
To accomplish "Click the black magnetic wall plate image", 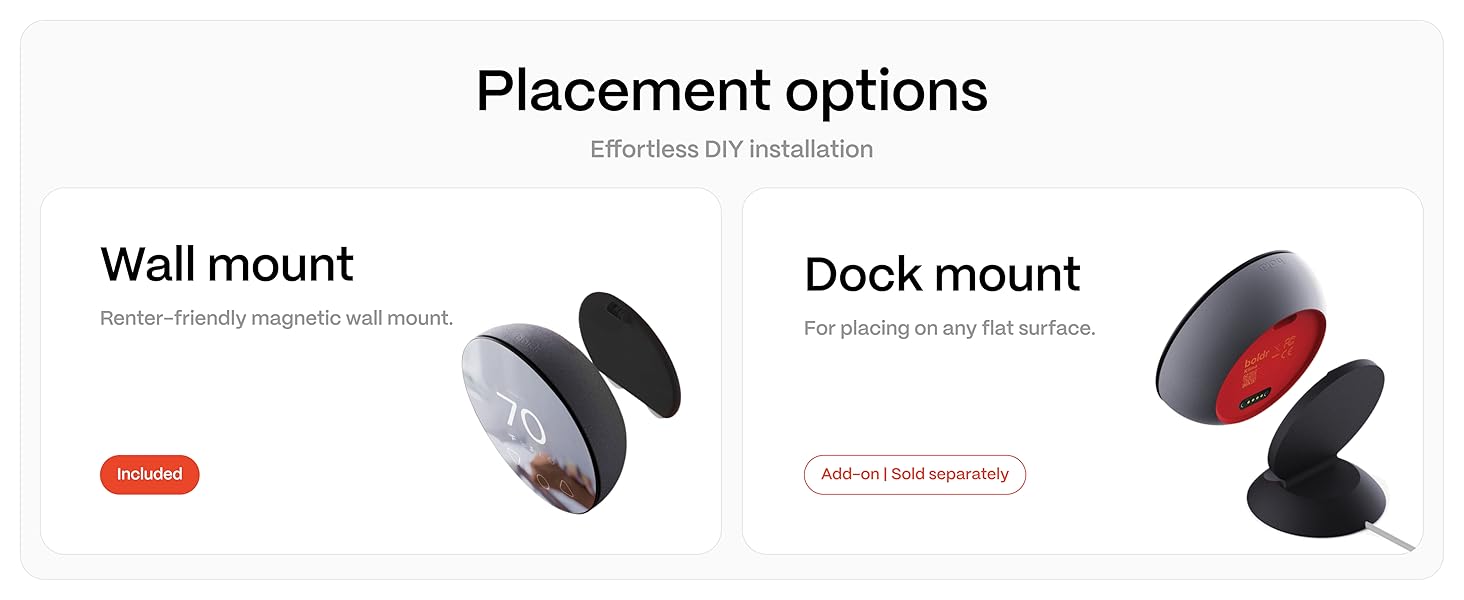I will [630, 352].
